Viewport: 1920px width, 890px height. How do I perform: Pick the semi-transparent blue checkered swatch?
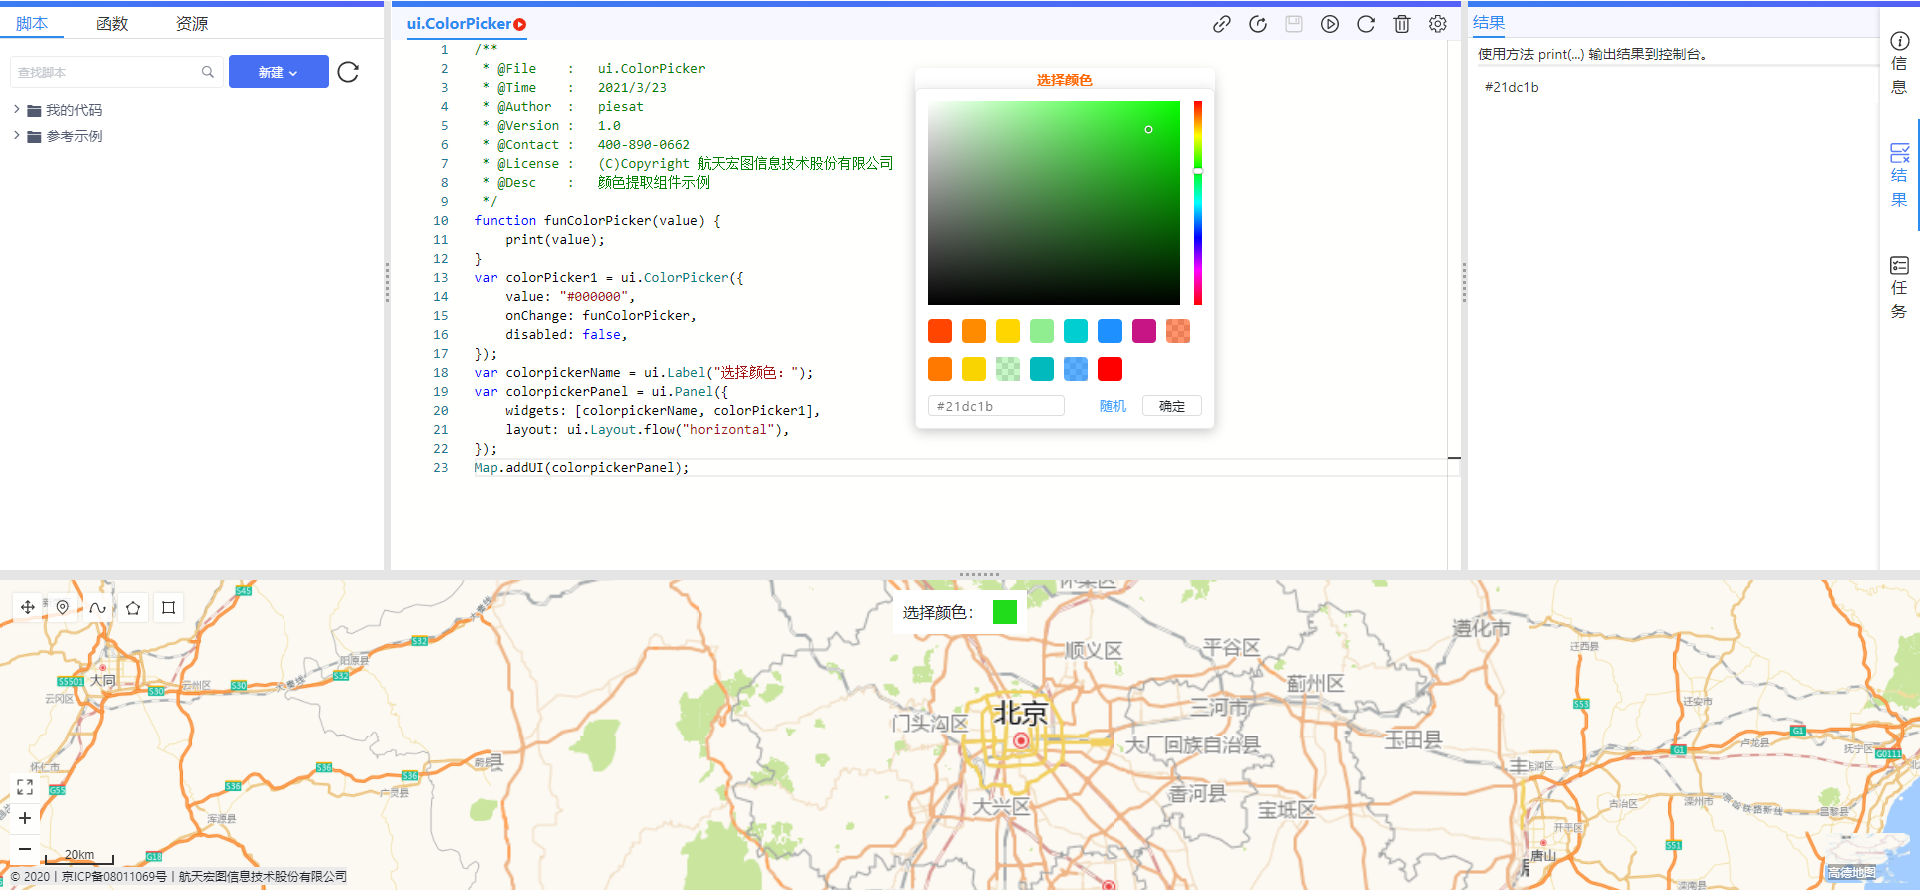(x=1076, y=369)
